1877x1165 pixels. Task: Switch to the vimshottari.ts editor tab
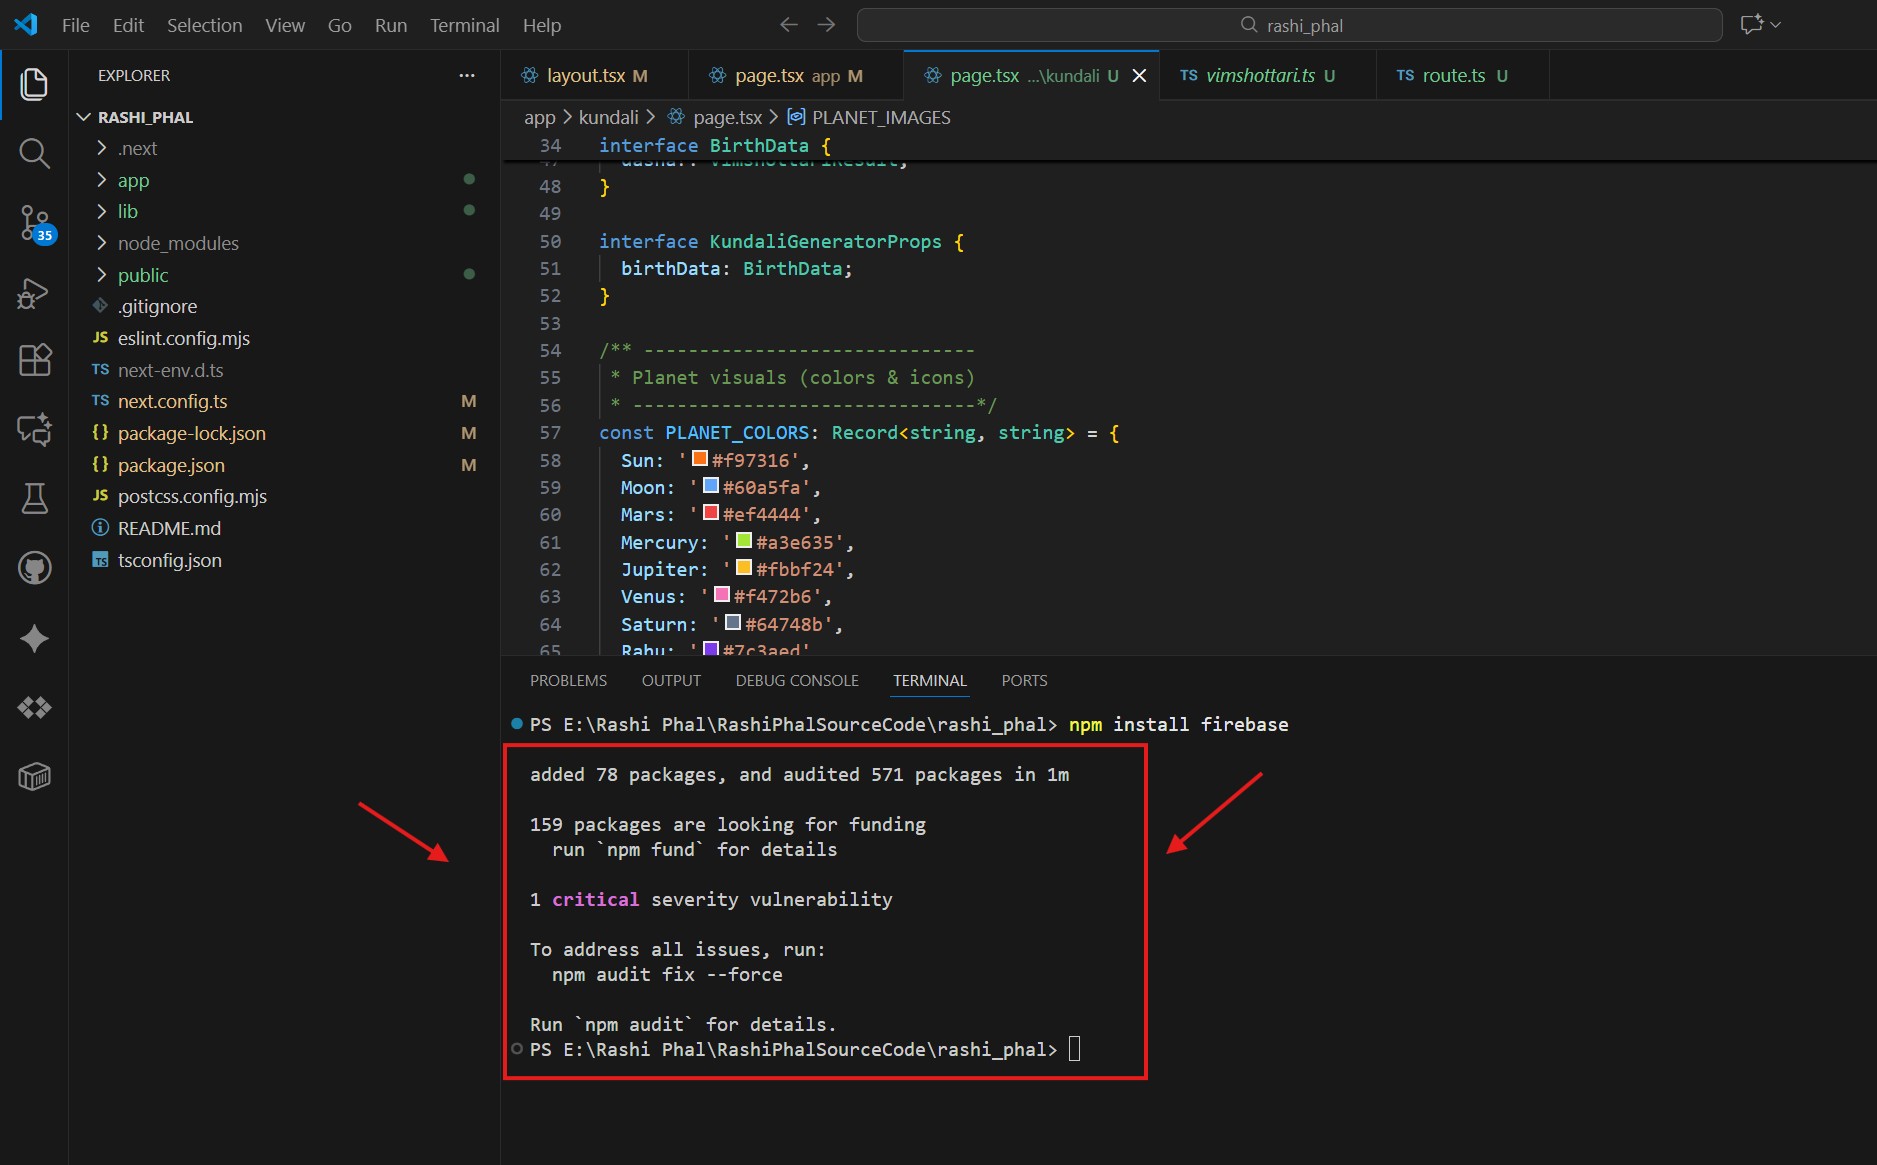coord(1259,76)
